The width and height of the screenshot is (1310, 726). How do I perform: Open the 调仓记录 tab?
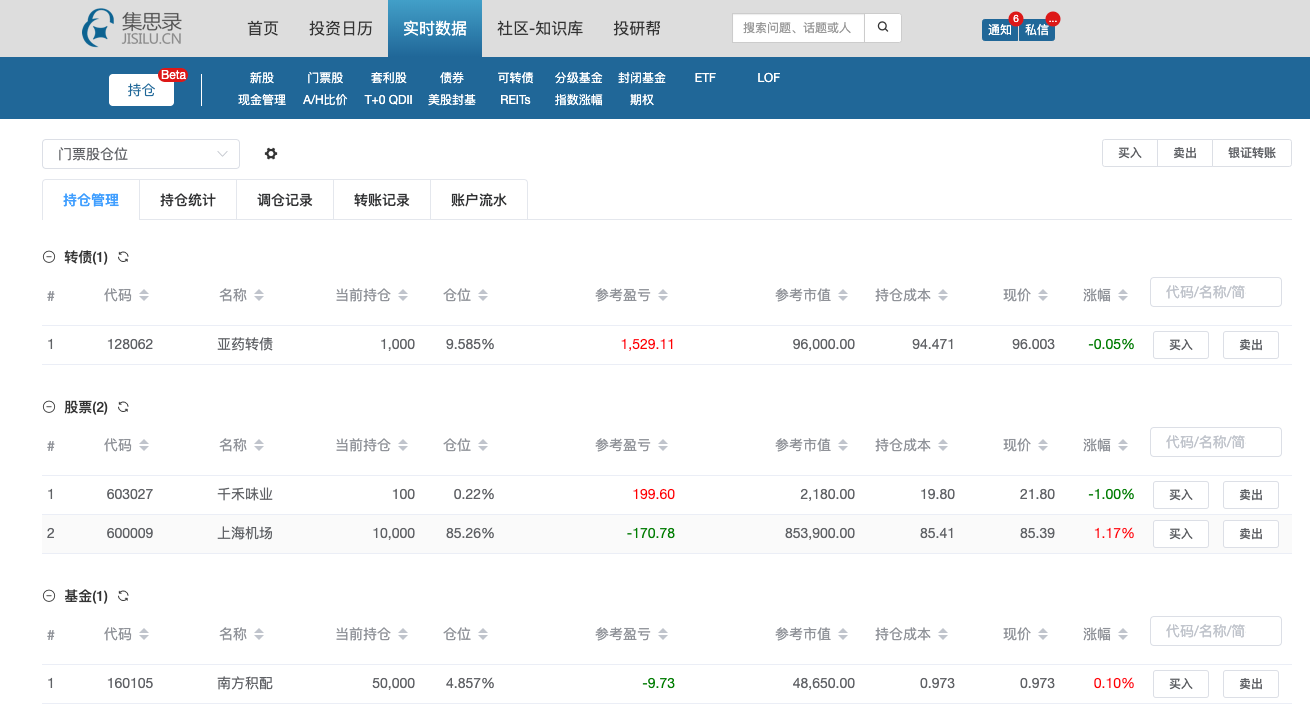point(285,200)
